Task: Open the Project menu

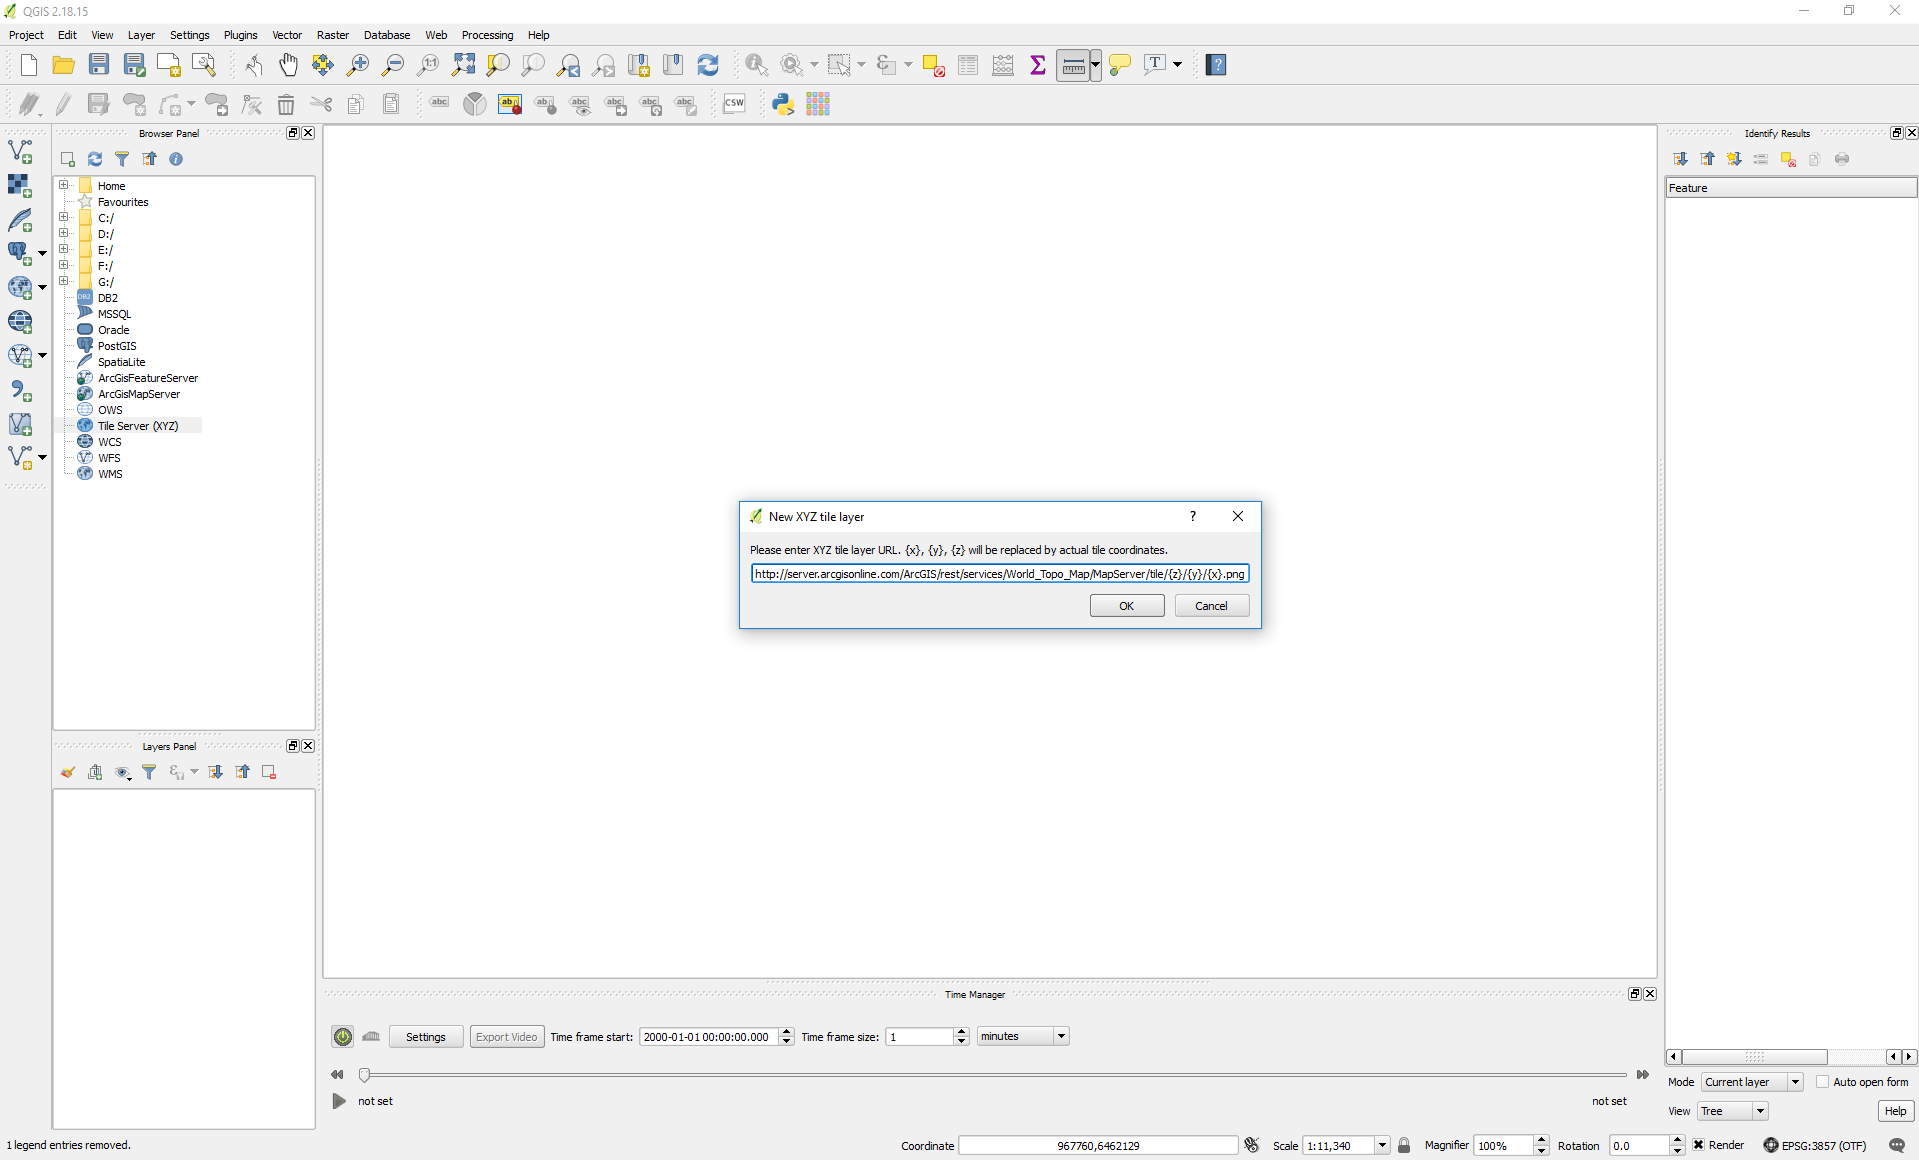Action: point(26,35)
